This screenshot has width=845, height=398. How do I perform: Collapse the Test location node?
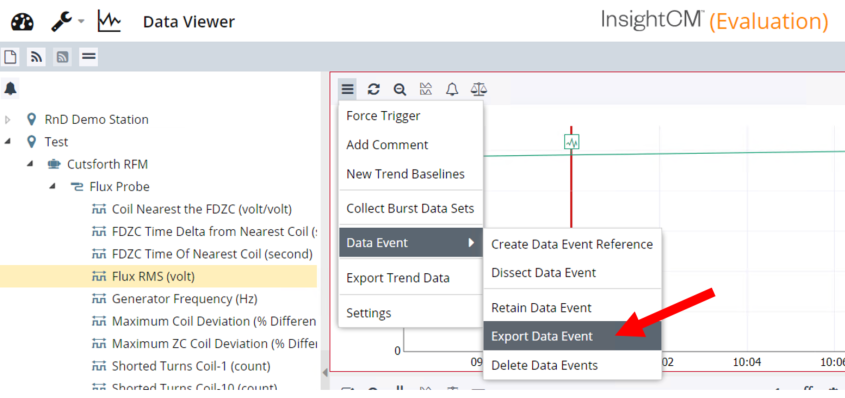point(8,142)
